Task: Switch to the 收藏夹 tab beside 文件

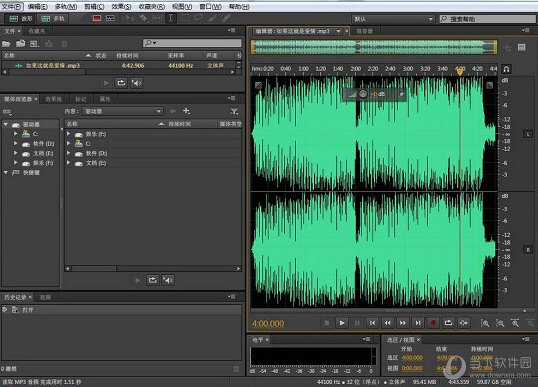Action: [37, 31]
